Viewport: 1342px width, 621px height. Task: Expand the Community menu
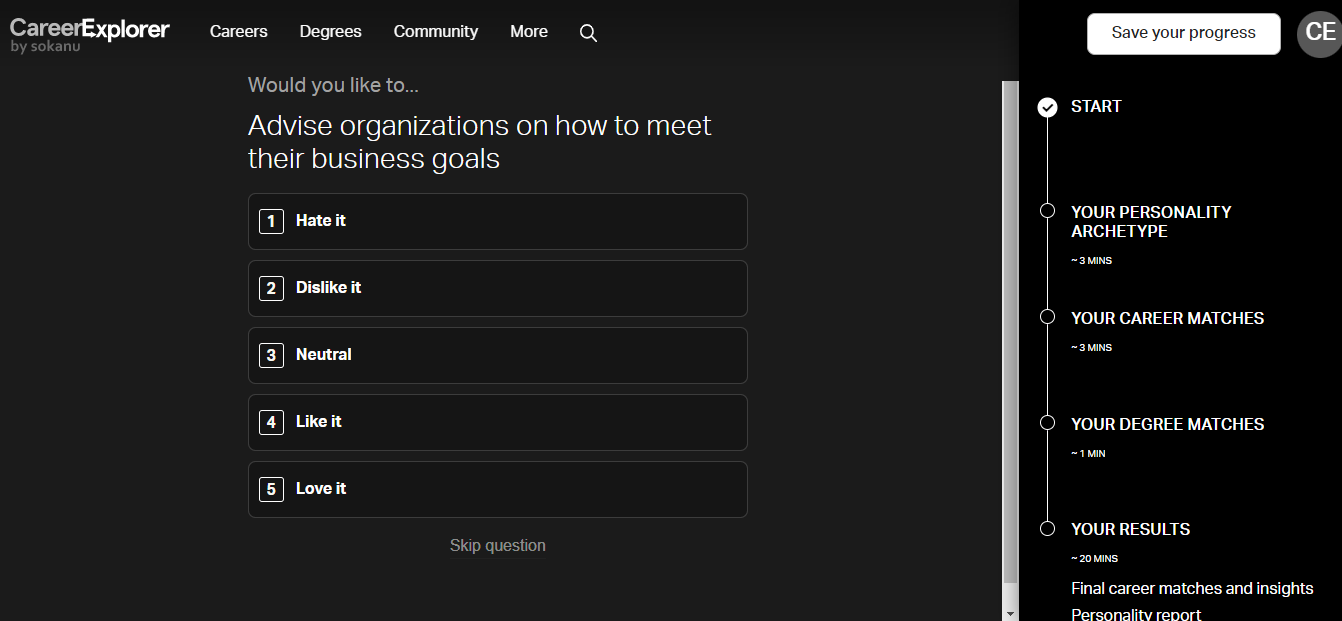click(x=435, y=32)
